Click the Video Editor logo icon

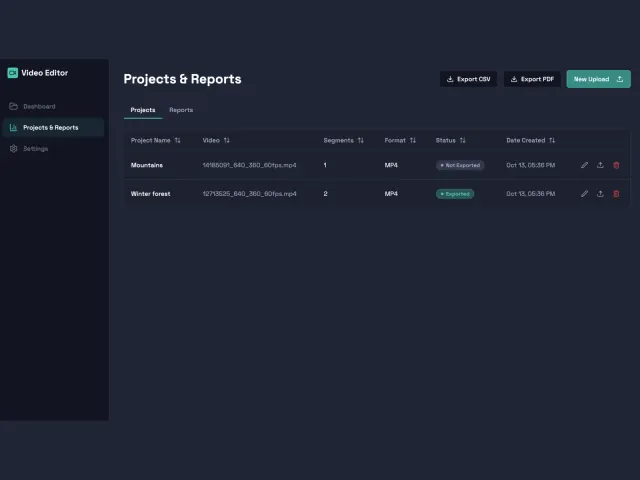tap(13, 73)
